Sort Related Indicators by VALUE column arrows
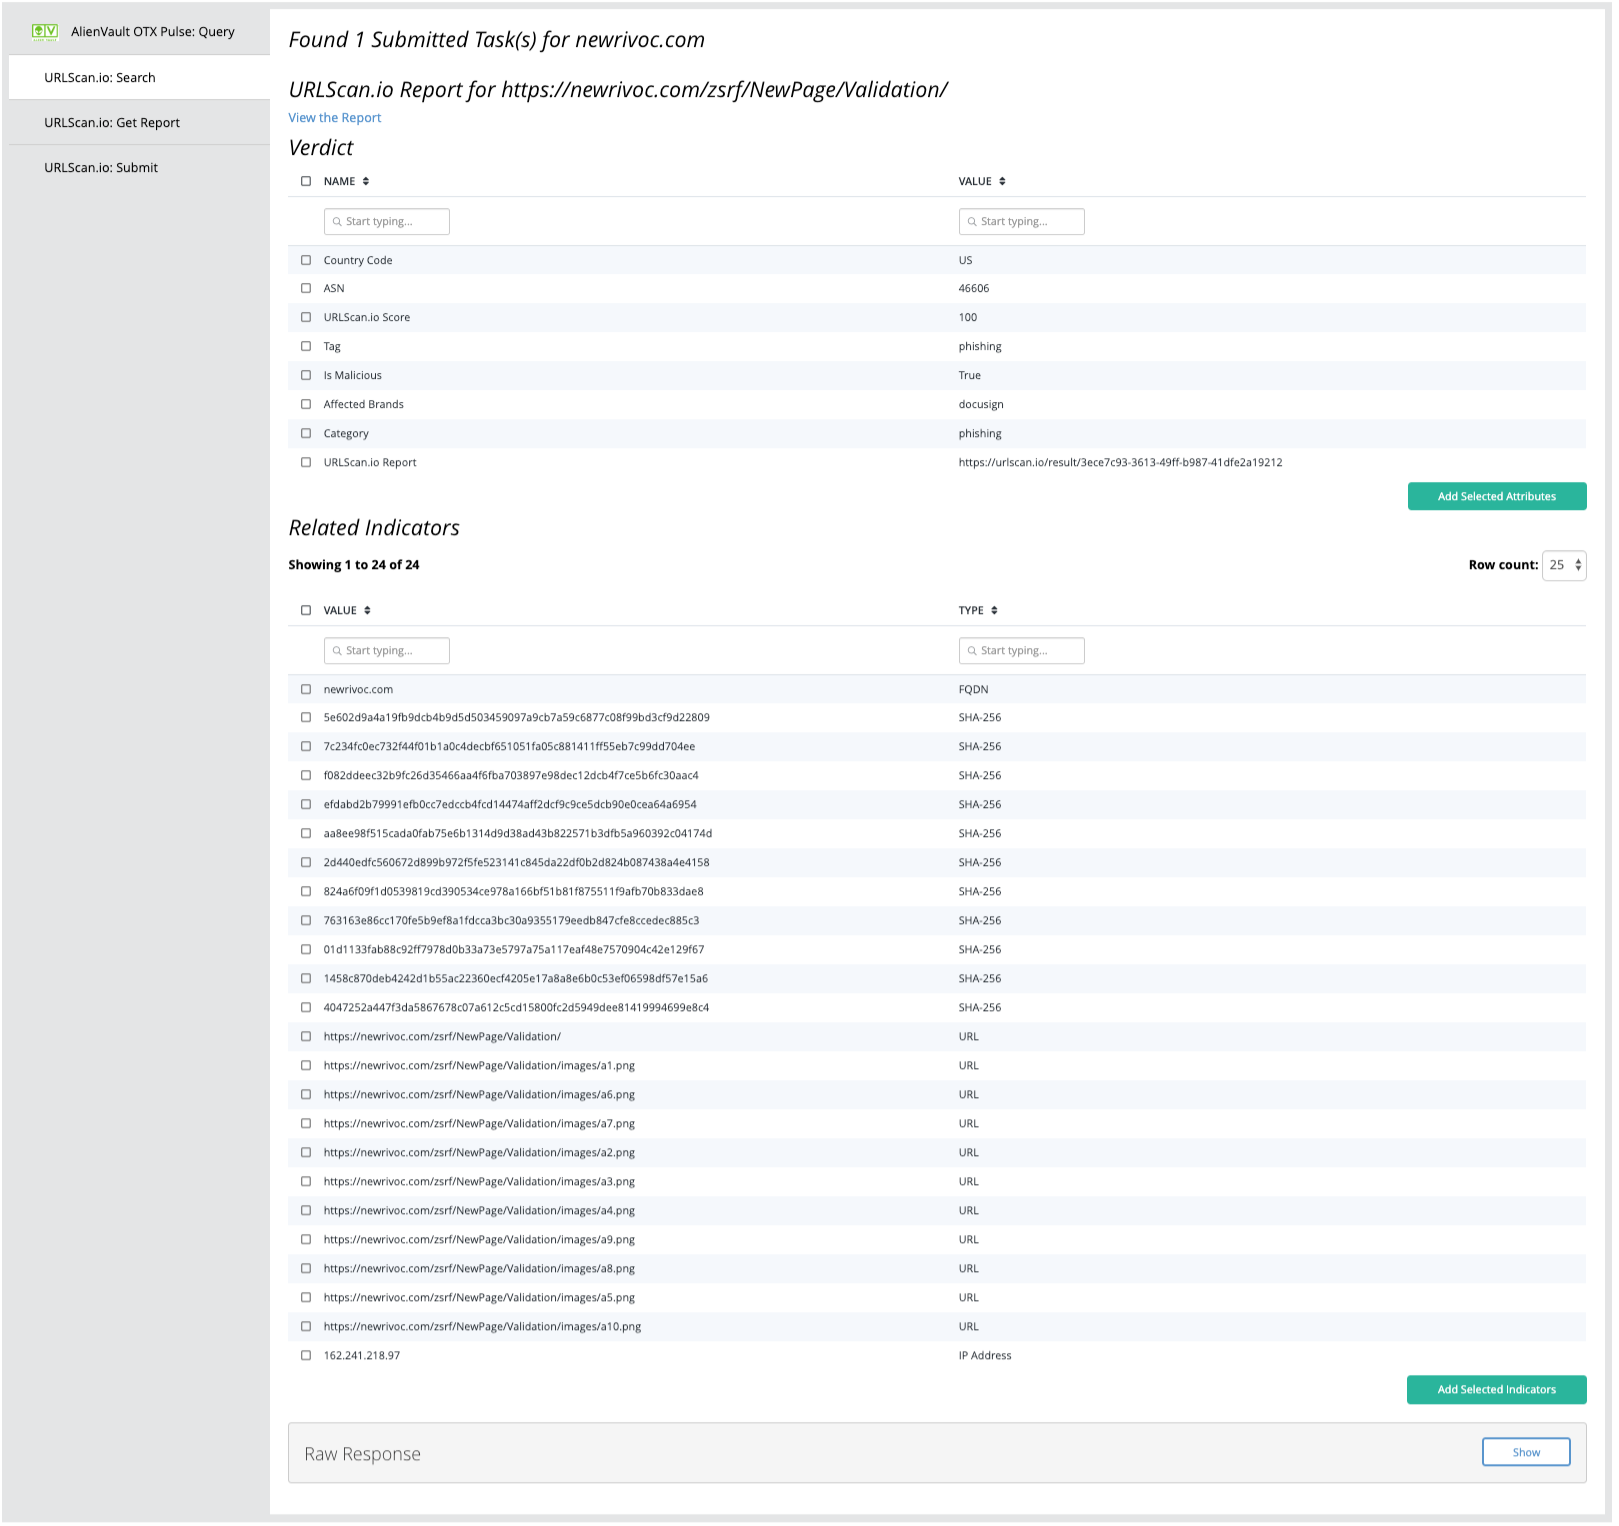This screenshot has height=1526, width=1619. pos(367,611)
